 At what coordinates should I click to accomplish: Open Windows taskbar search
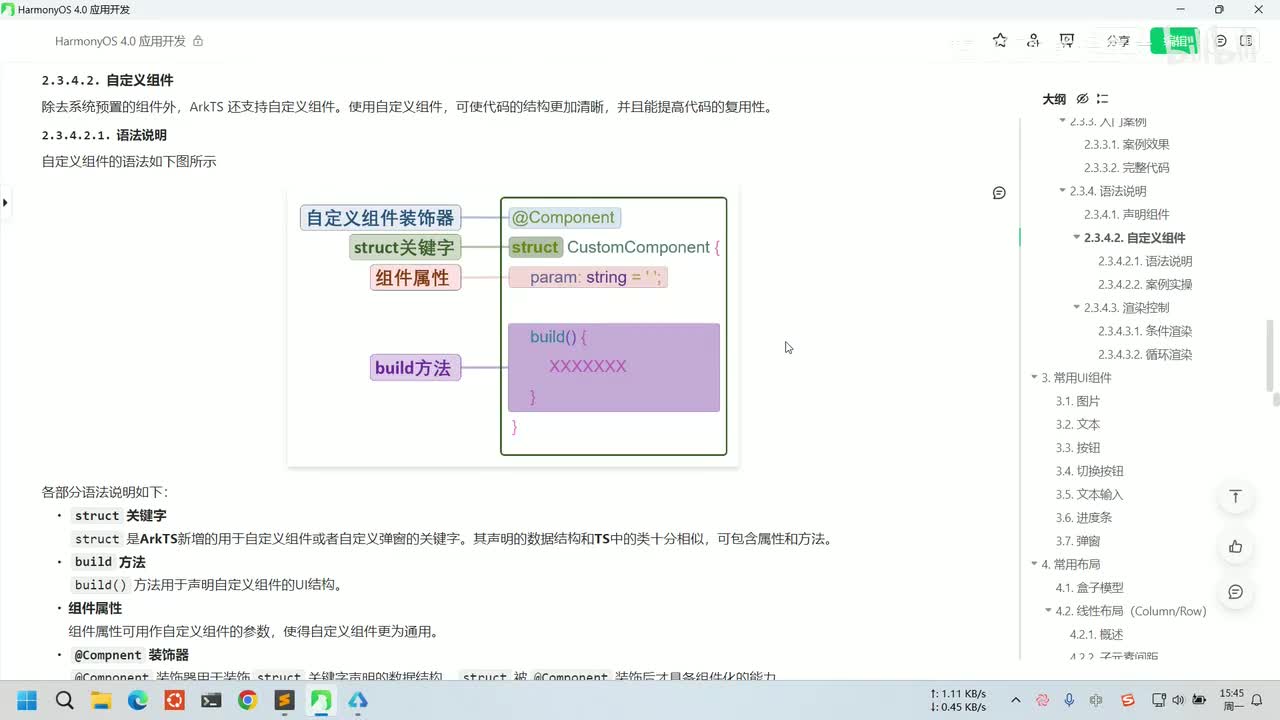[65, 700]
